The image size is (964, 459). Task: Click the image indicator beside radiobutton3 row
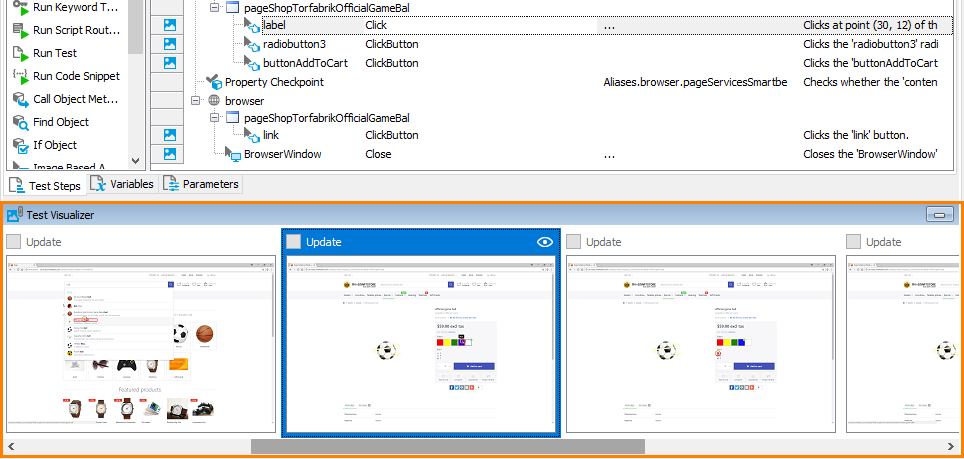tap(170, 44)
